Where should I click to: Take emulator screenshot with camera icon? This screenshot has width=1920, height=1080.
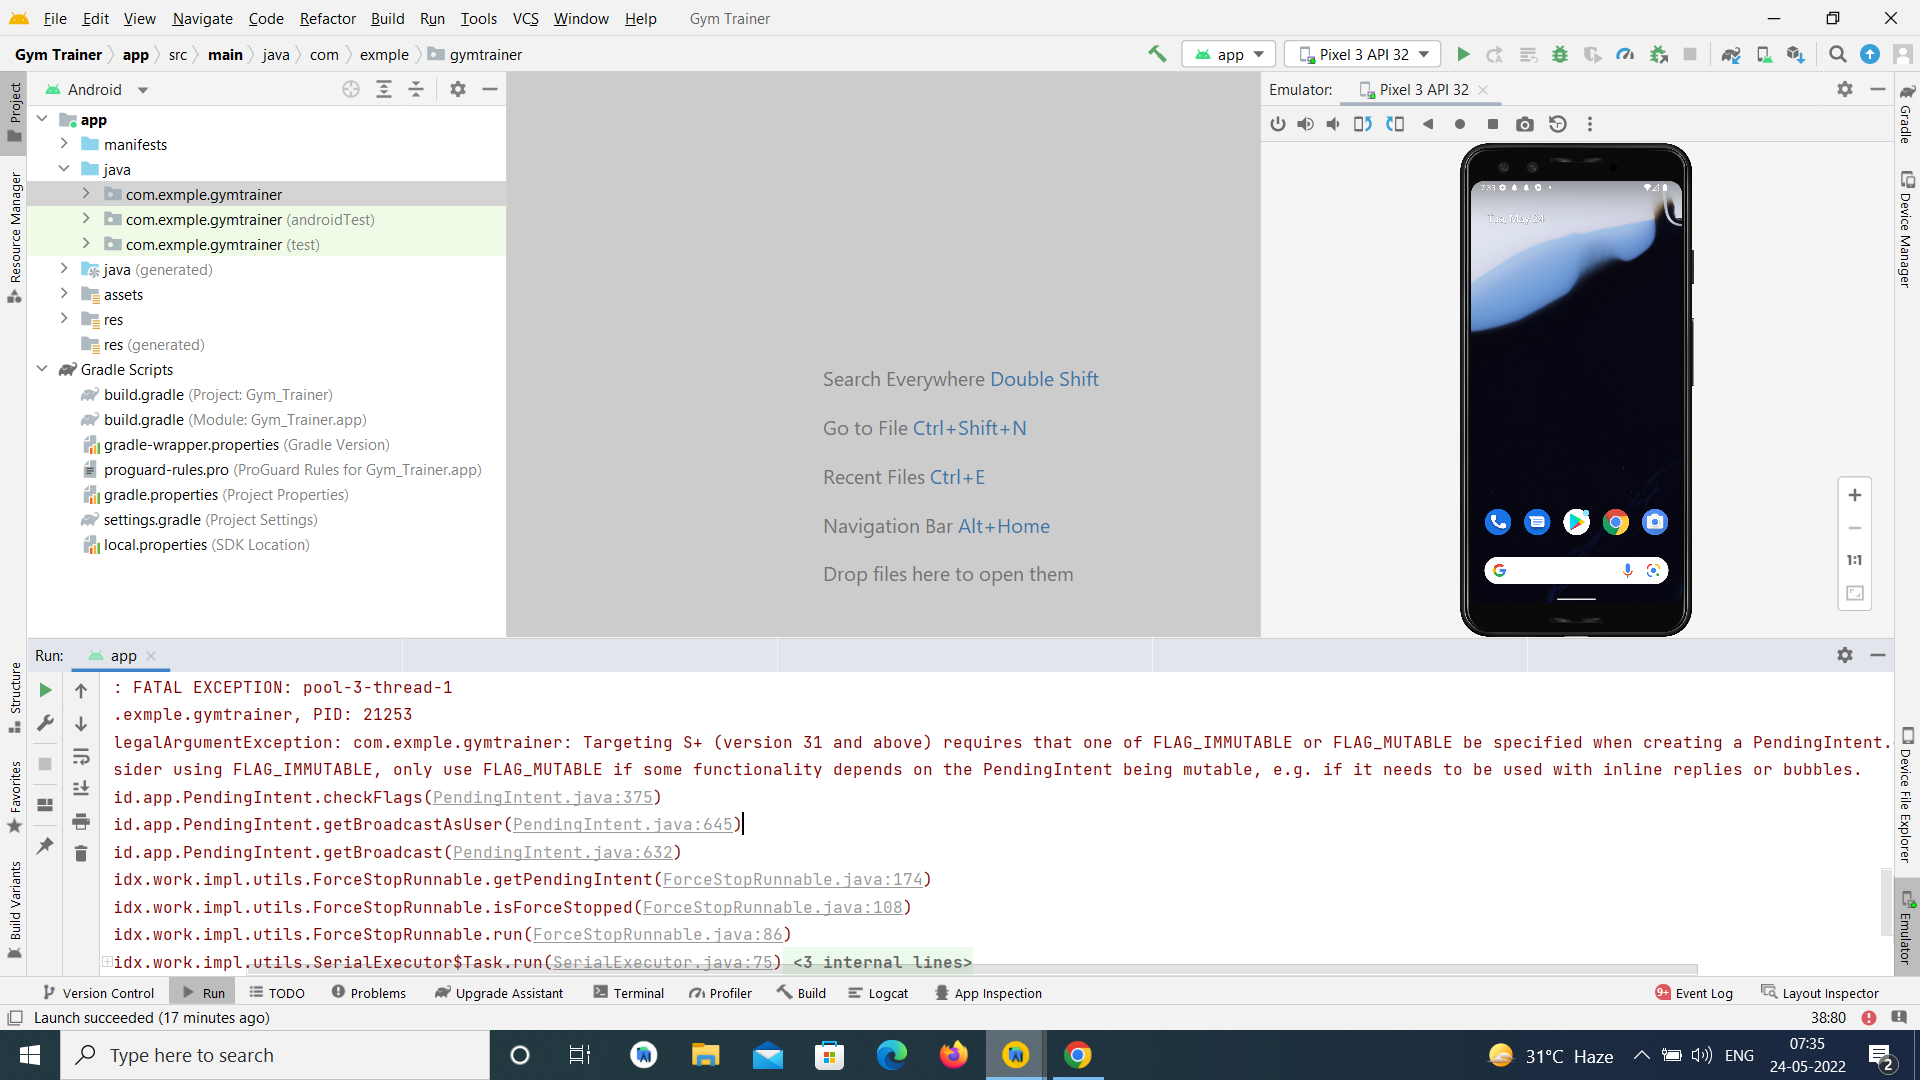tap(1524, 124)
